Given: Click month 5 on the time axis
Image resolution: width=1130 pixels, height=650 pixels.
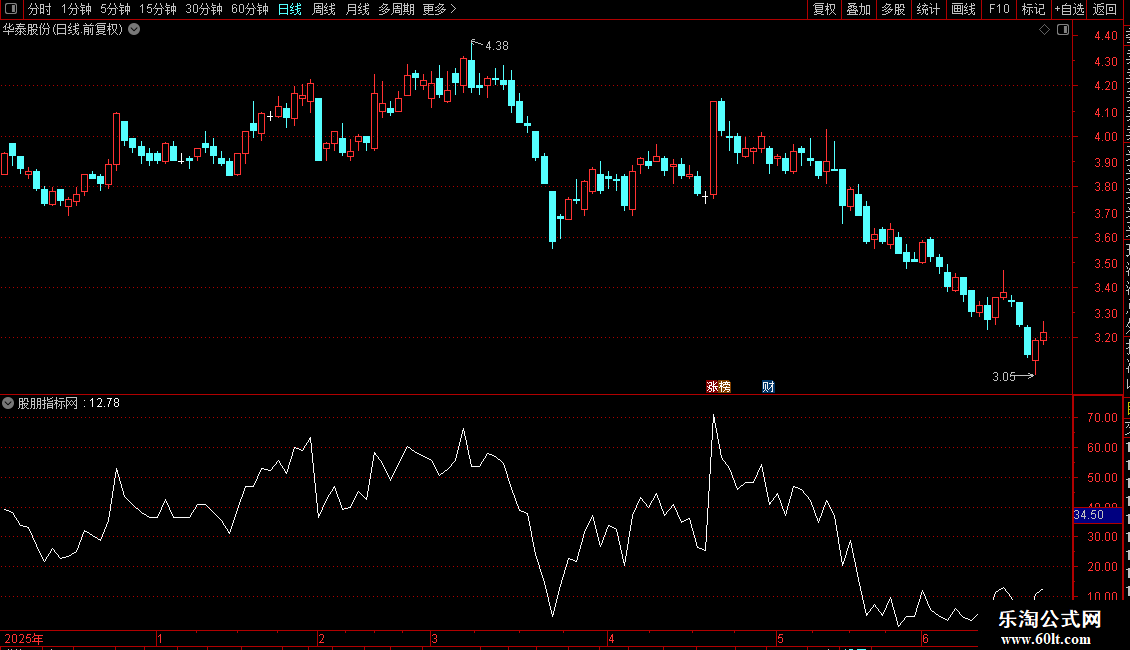Looking at the screenshot, I should click(780, 638).
